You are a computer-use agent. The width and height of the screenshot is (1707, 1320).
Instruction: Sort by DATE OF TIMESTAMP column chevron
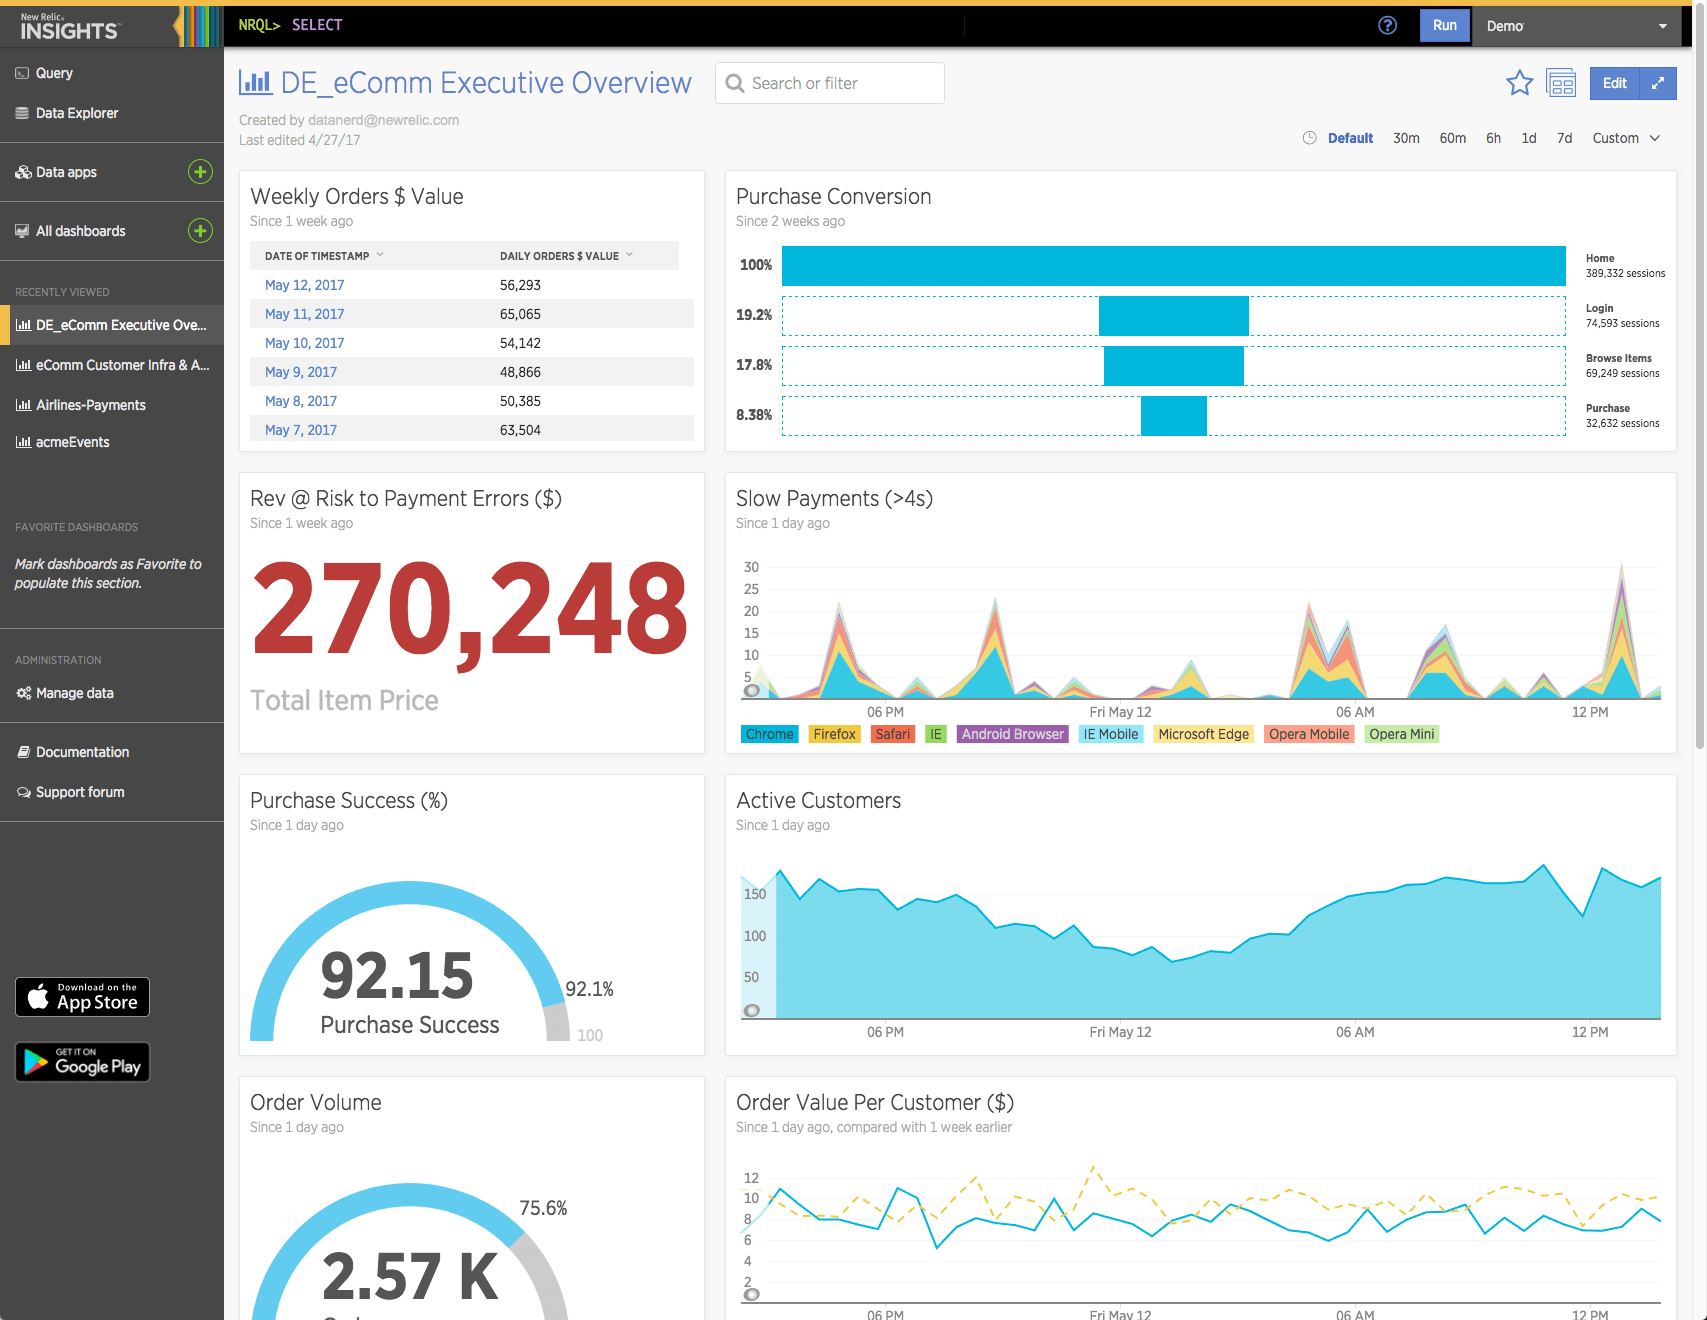coord(381,255)
